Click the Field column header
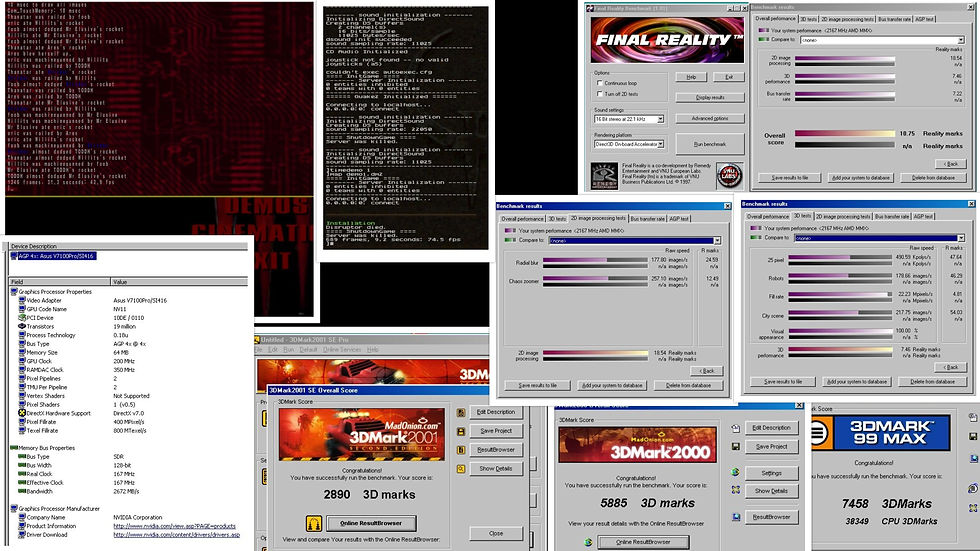Image resolution: width=980 pixels, height=551 pixels. [59, 282]
